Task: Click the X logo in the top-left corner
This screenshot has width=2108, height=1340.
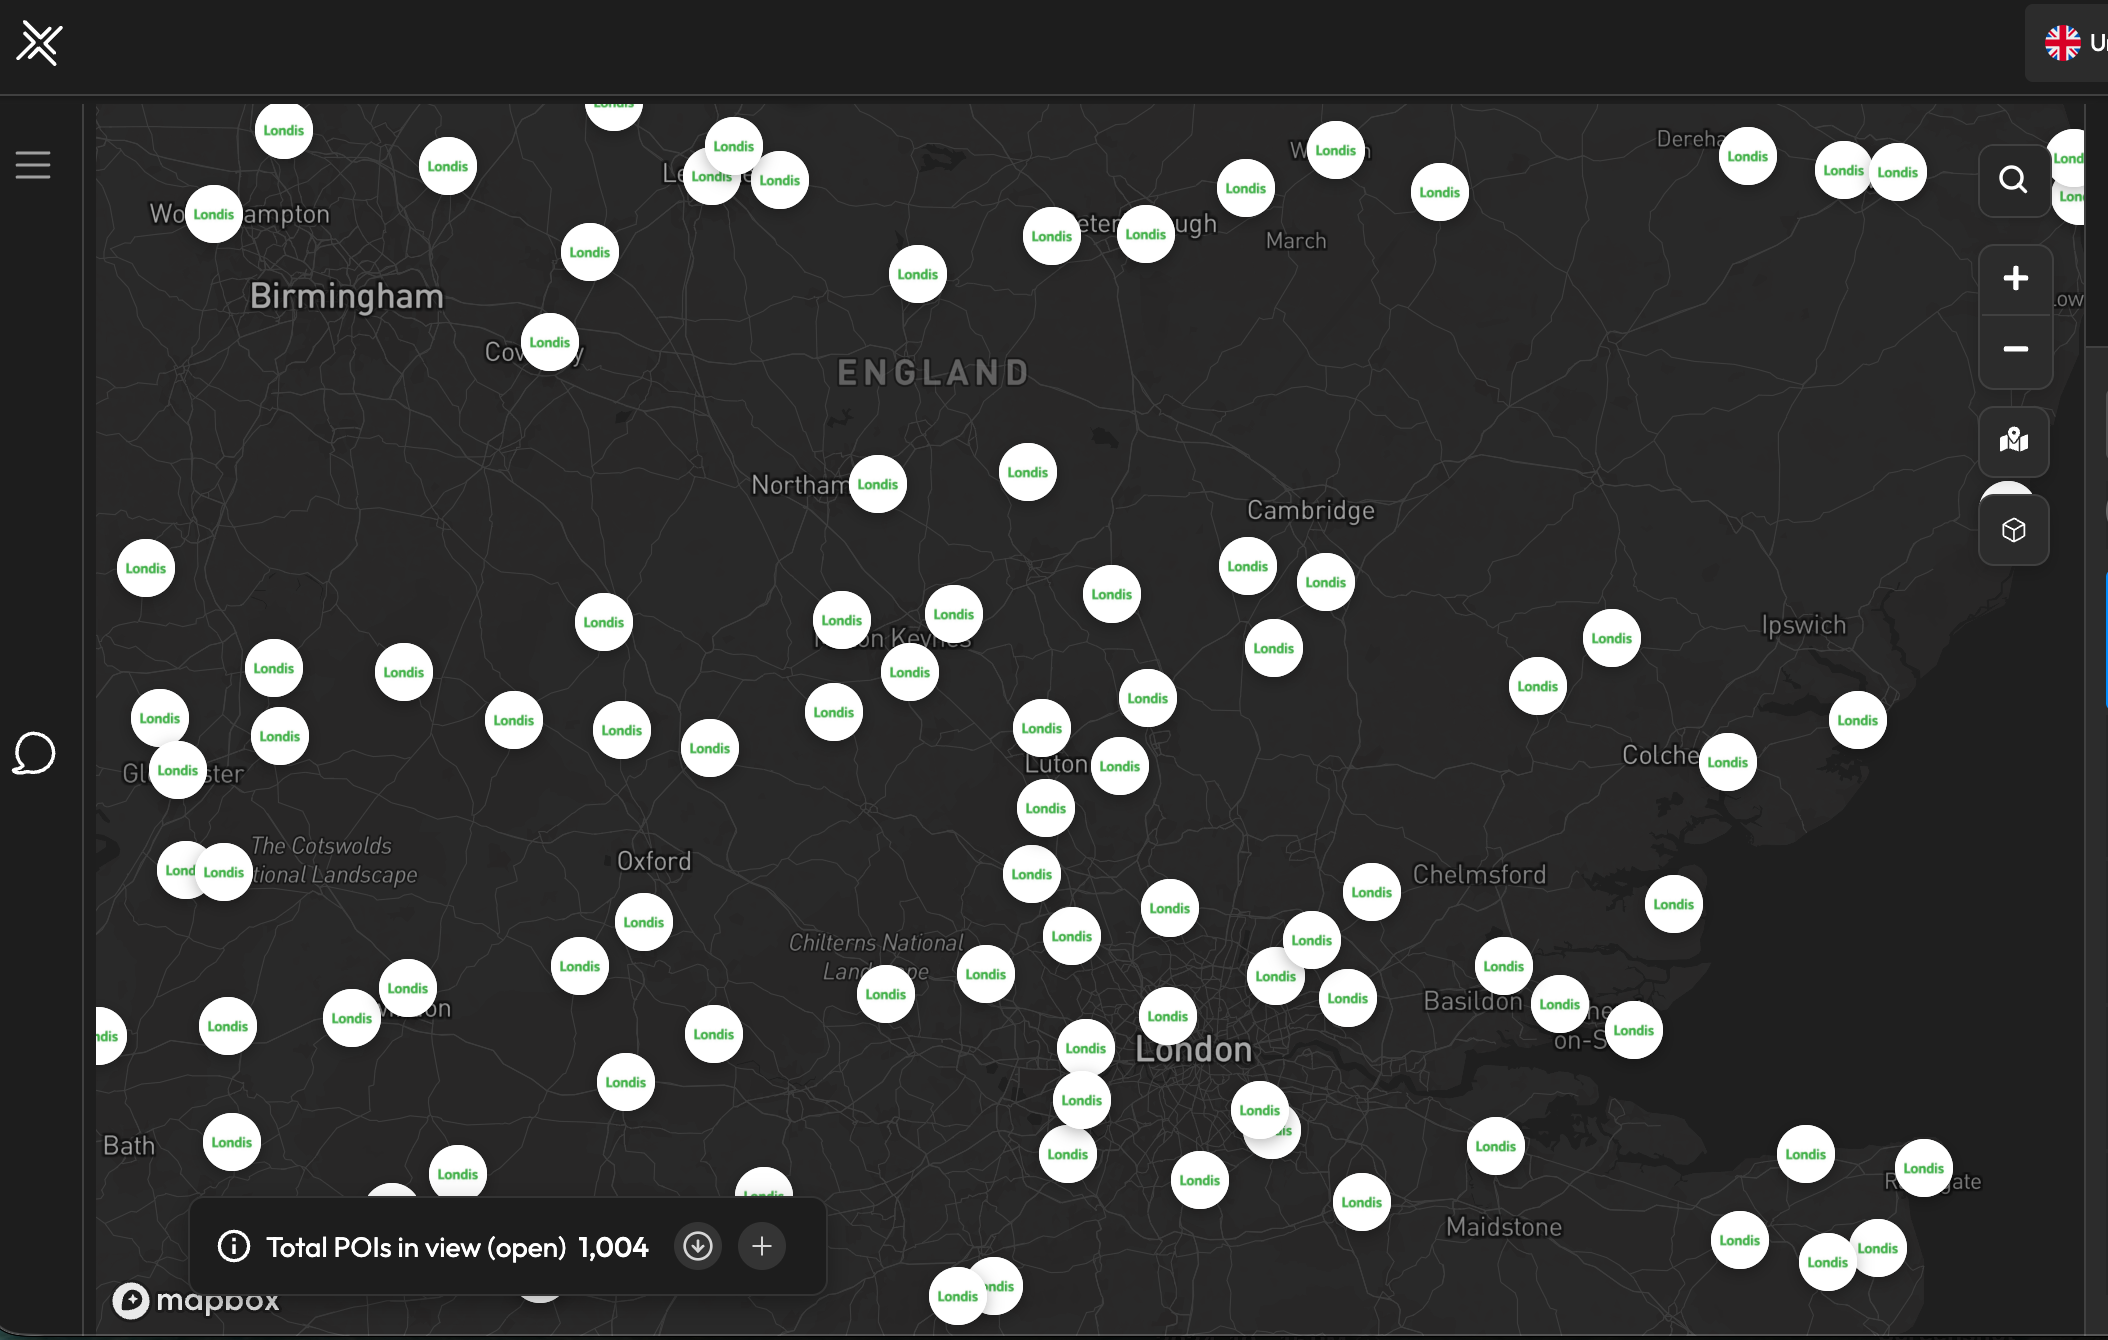Action: pos(39,44)
